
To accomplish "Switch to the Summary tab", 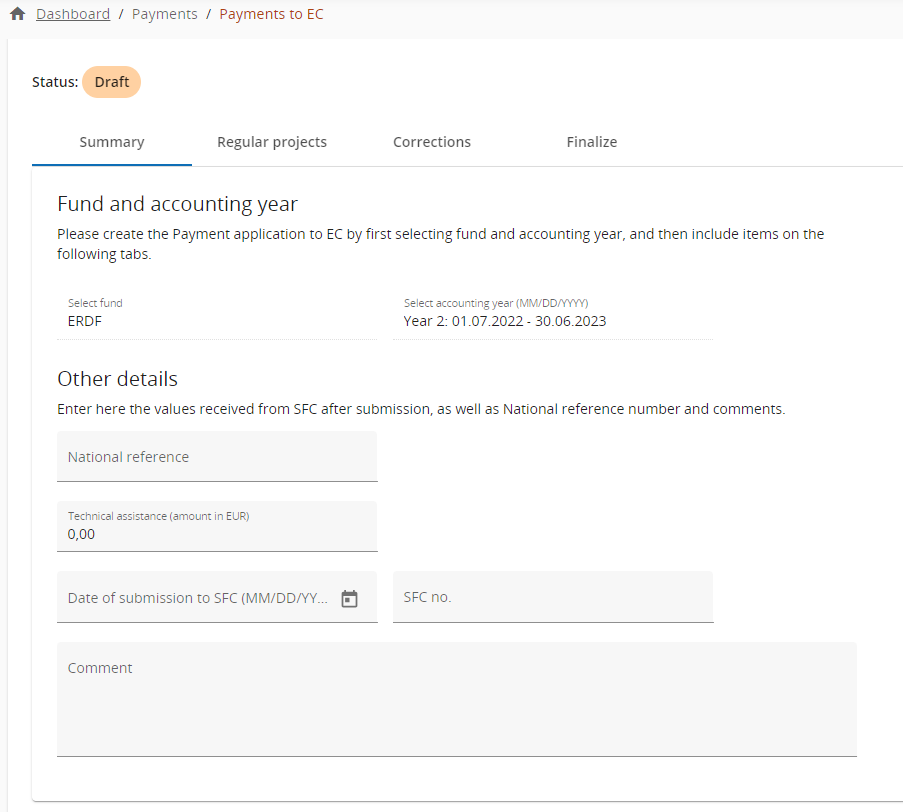I will tap(112, 142).
